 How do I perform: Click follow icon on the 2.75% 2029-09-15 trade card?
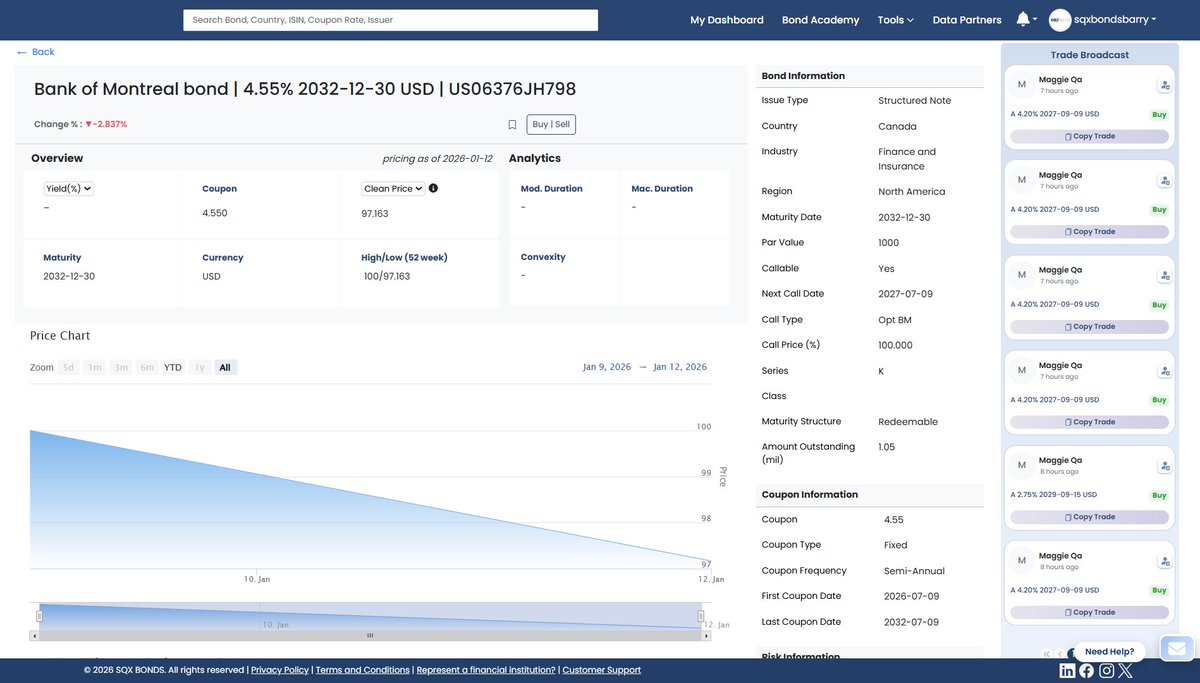coord(1165,466)
